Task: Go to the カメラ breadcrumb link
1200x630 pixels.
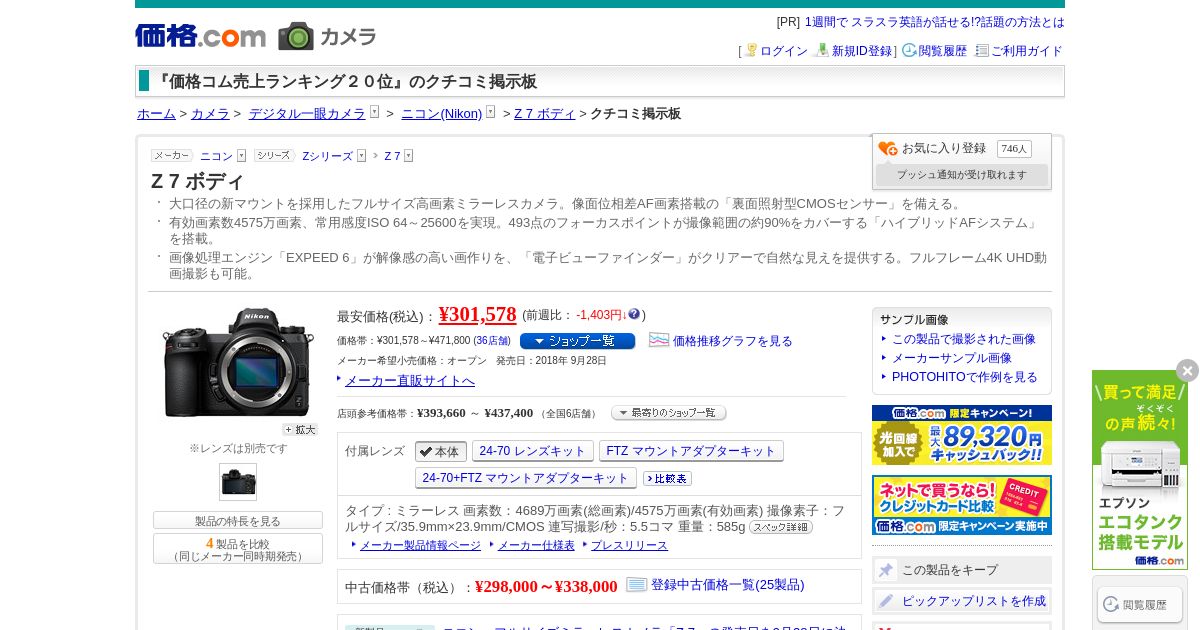Action: click(210, 114)
